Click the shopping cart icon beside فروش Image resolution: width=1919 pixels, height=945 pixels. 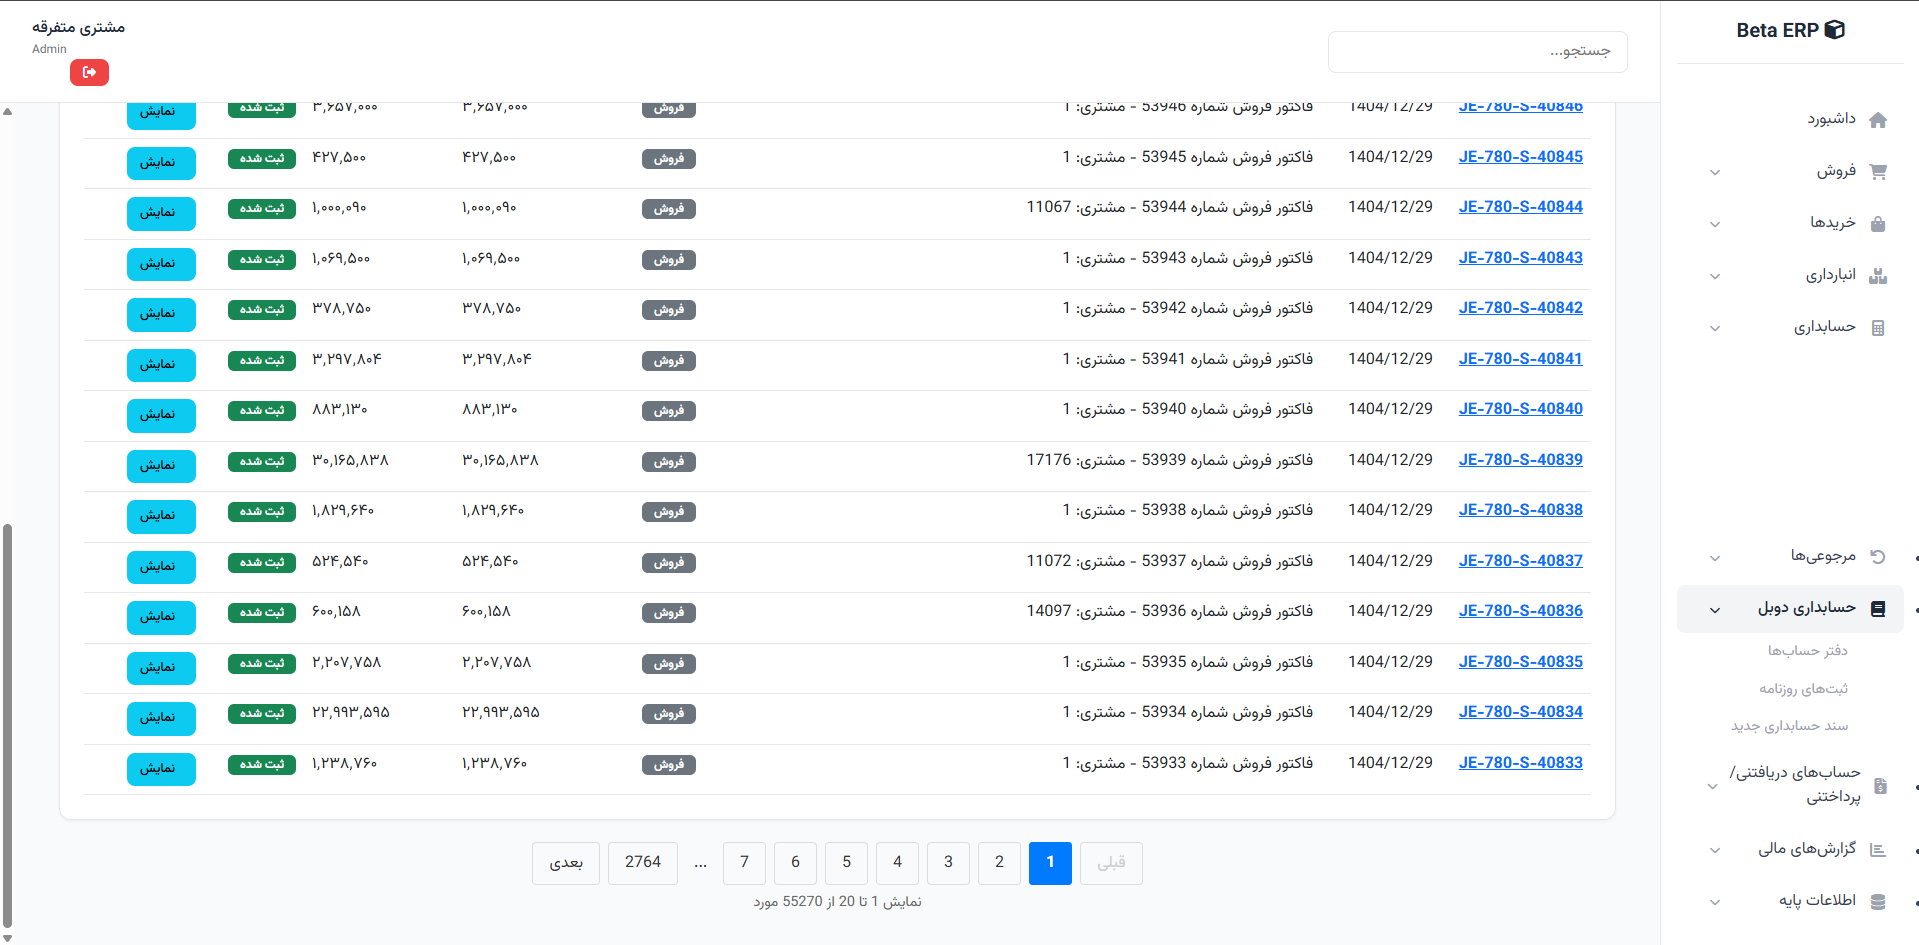1878,171
